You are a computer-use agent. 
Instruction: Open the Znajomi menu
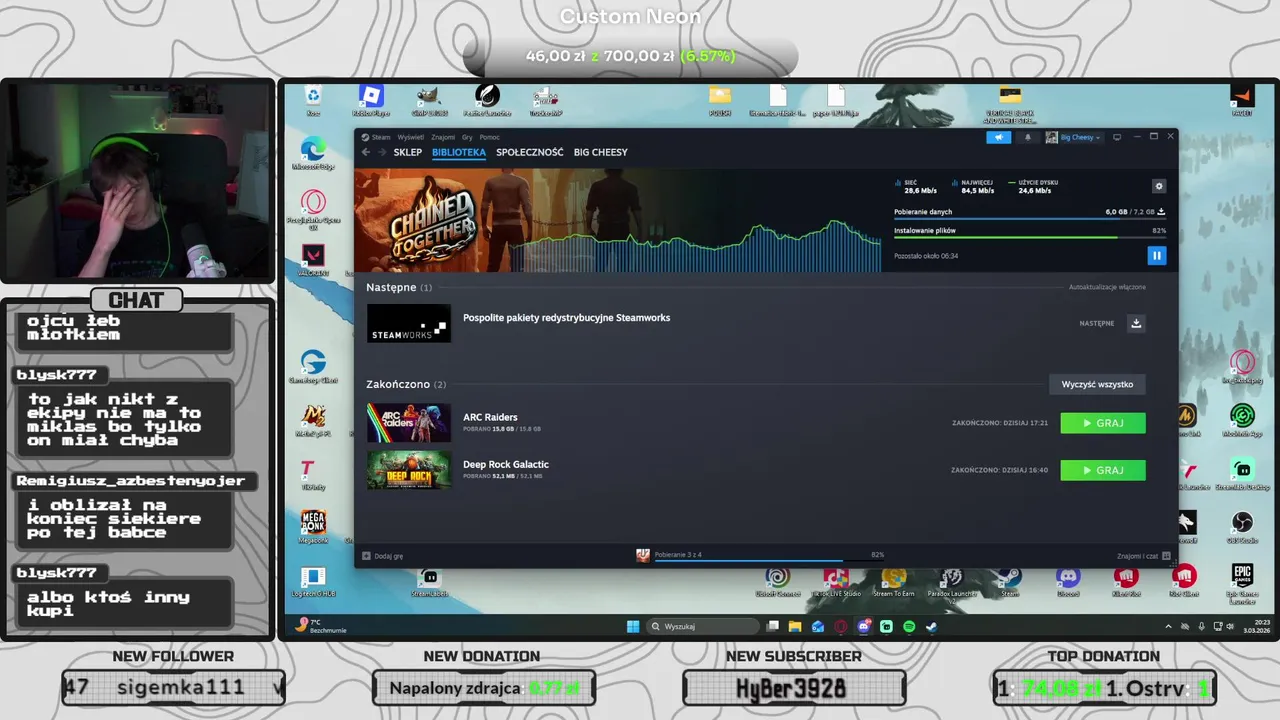pos(443,137)
